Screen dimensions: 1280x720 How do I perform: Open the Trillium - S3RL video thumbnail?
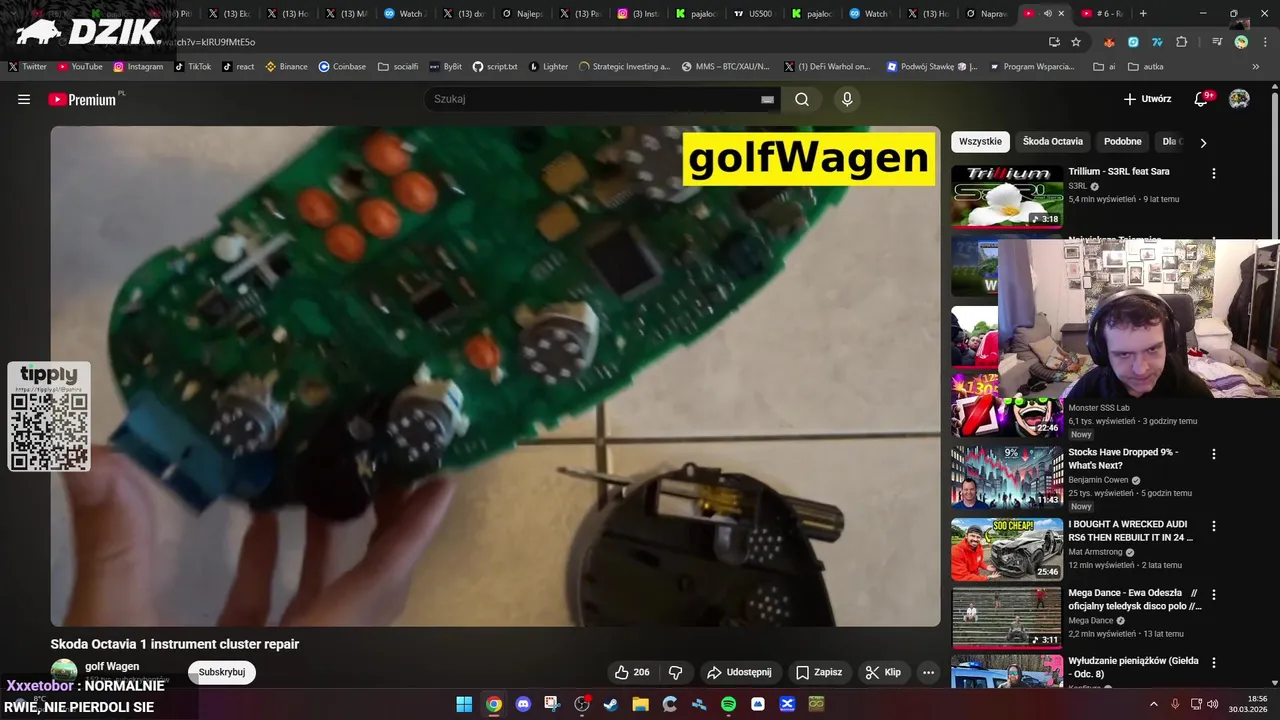tap(1007, 196)
